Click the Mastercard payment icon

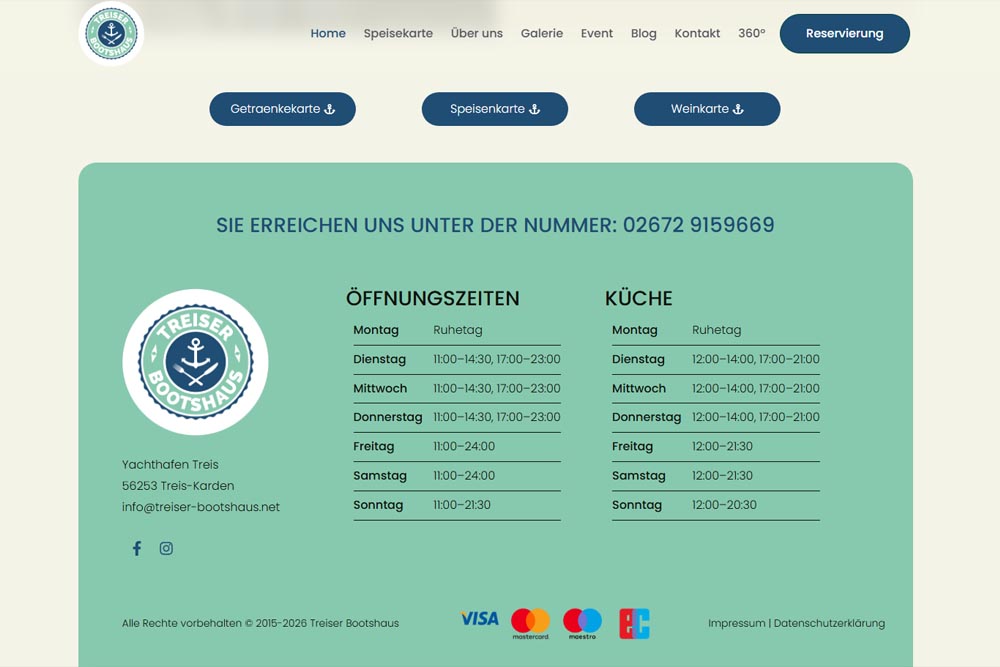(531, 624)
